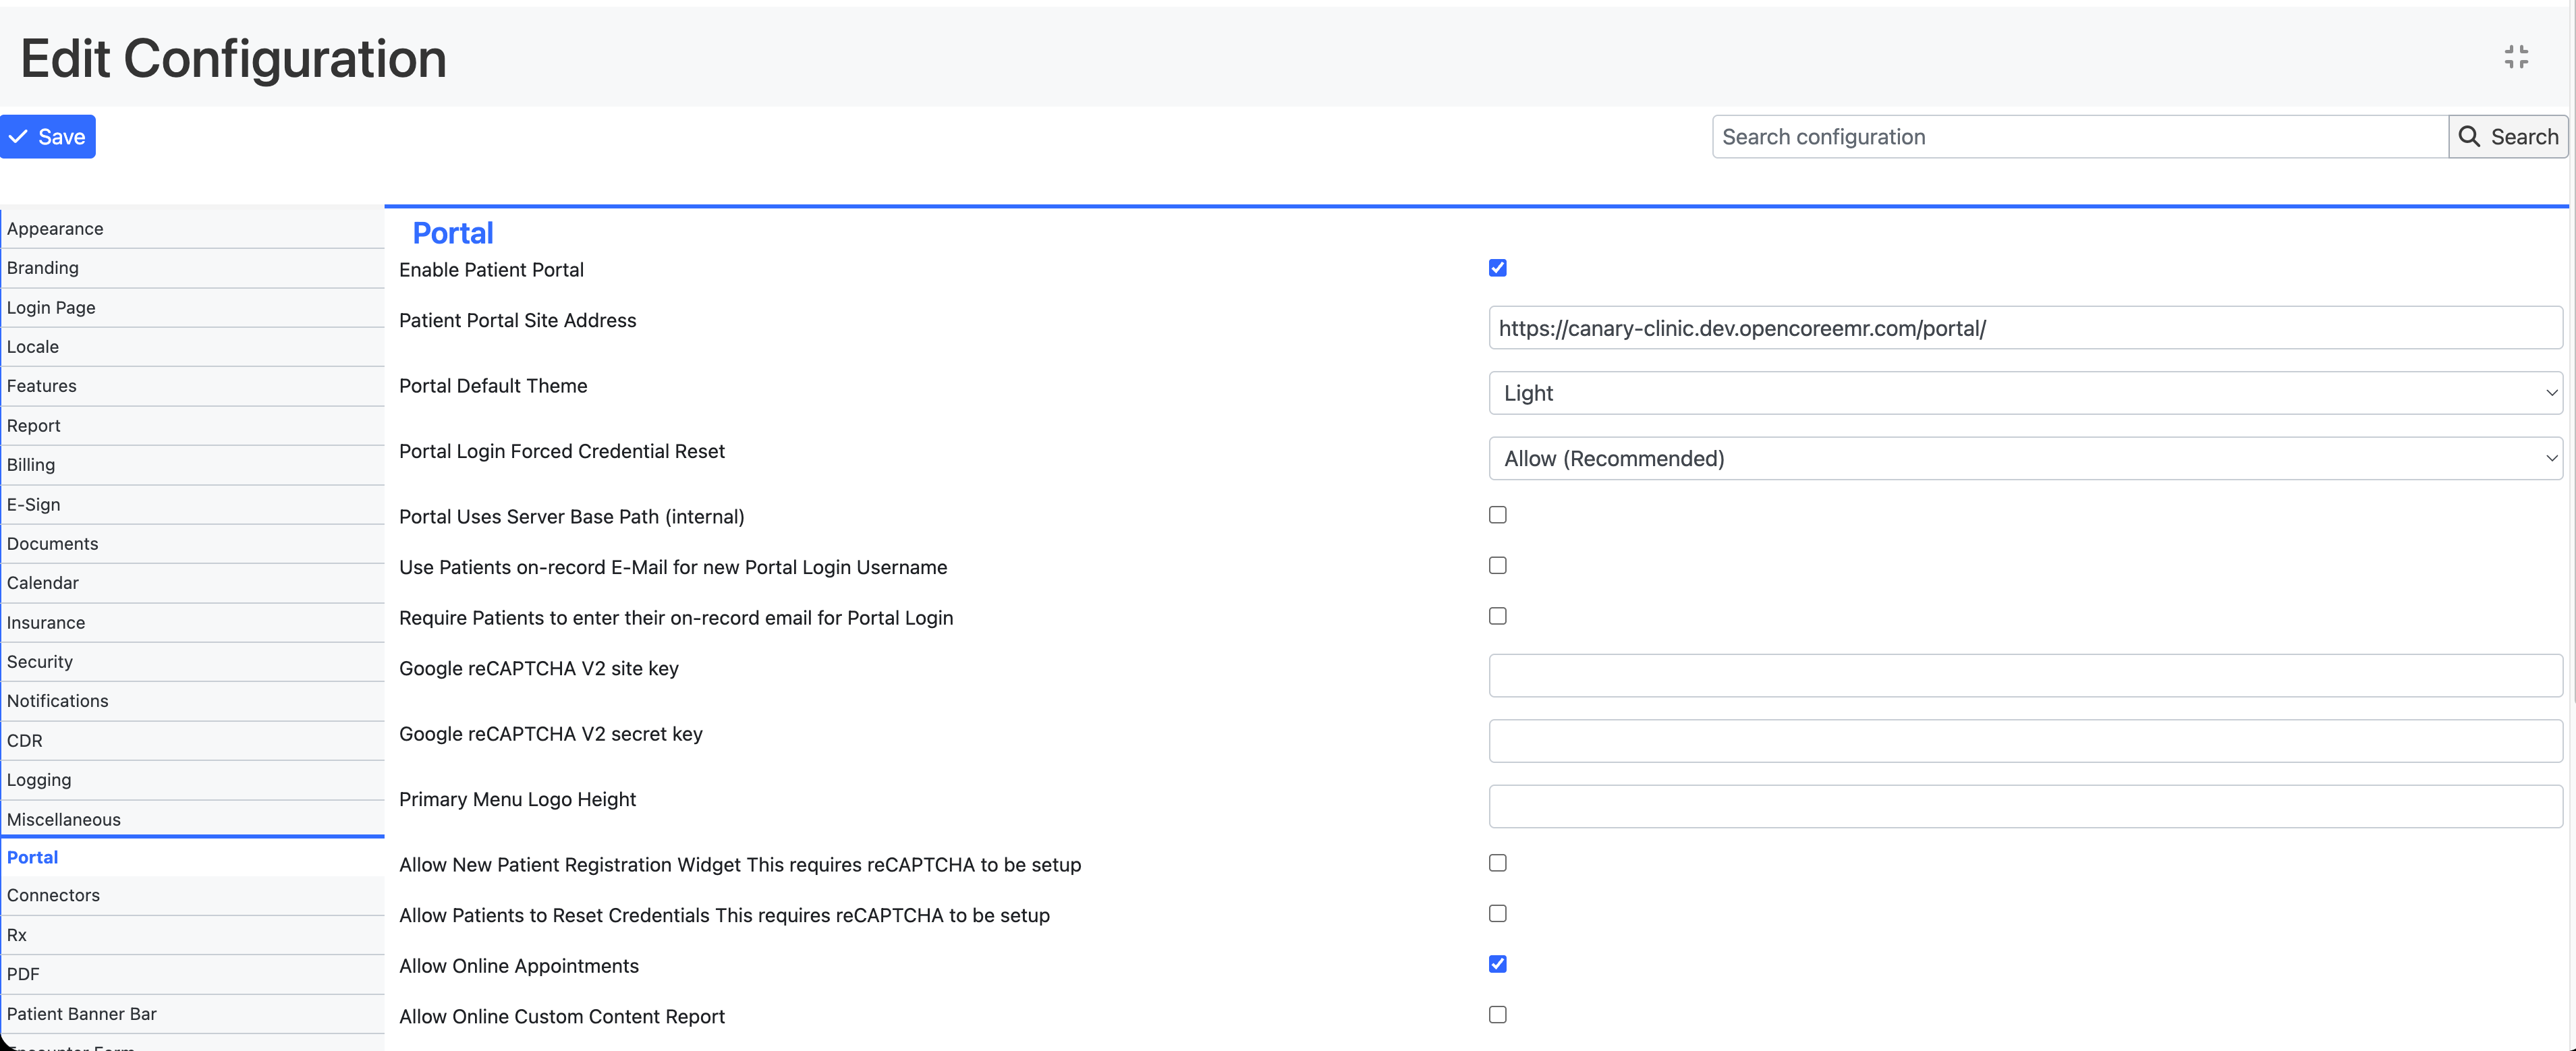This screenshot has width=2576, height=1051.
Task: Click the Search button
Action: [2508, 136]
